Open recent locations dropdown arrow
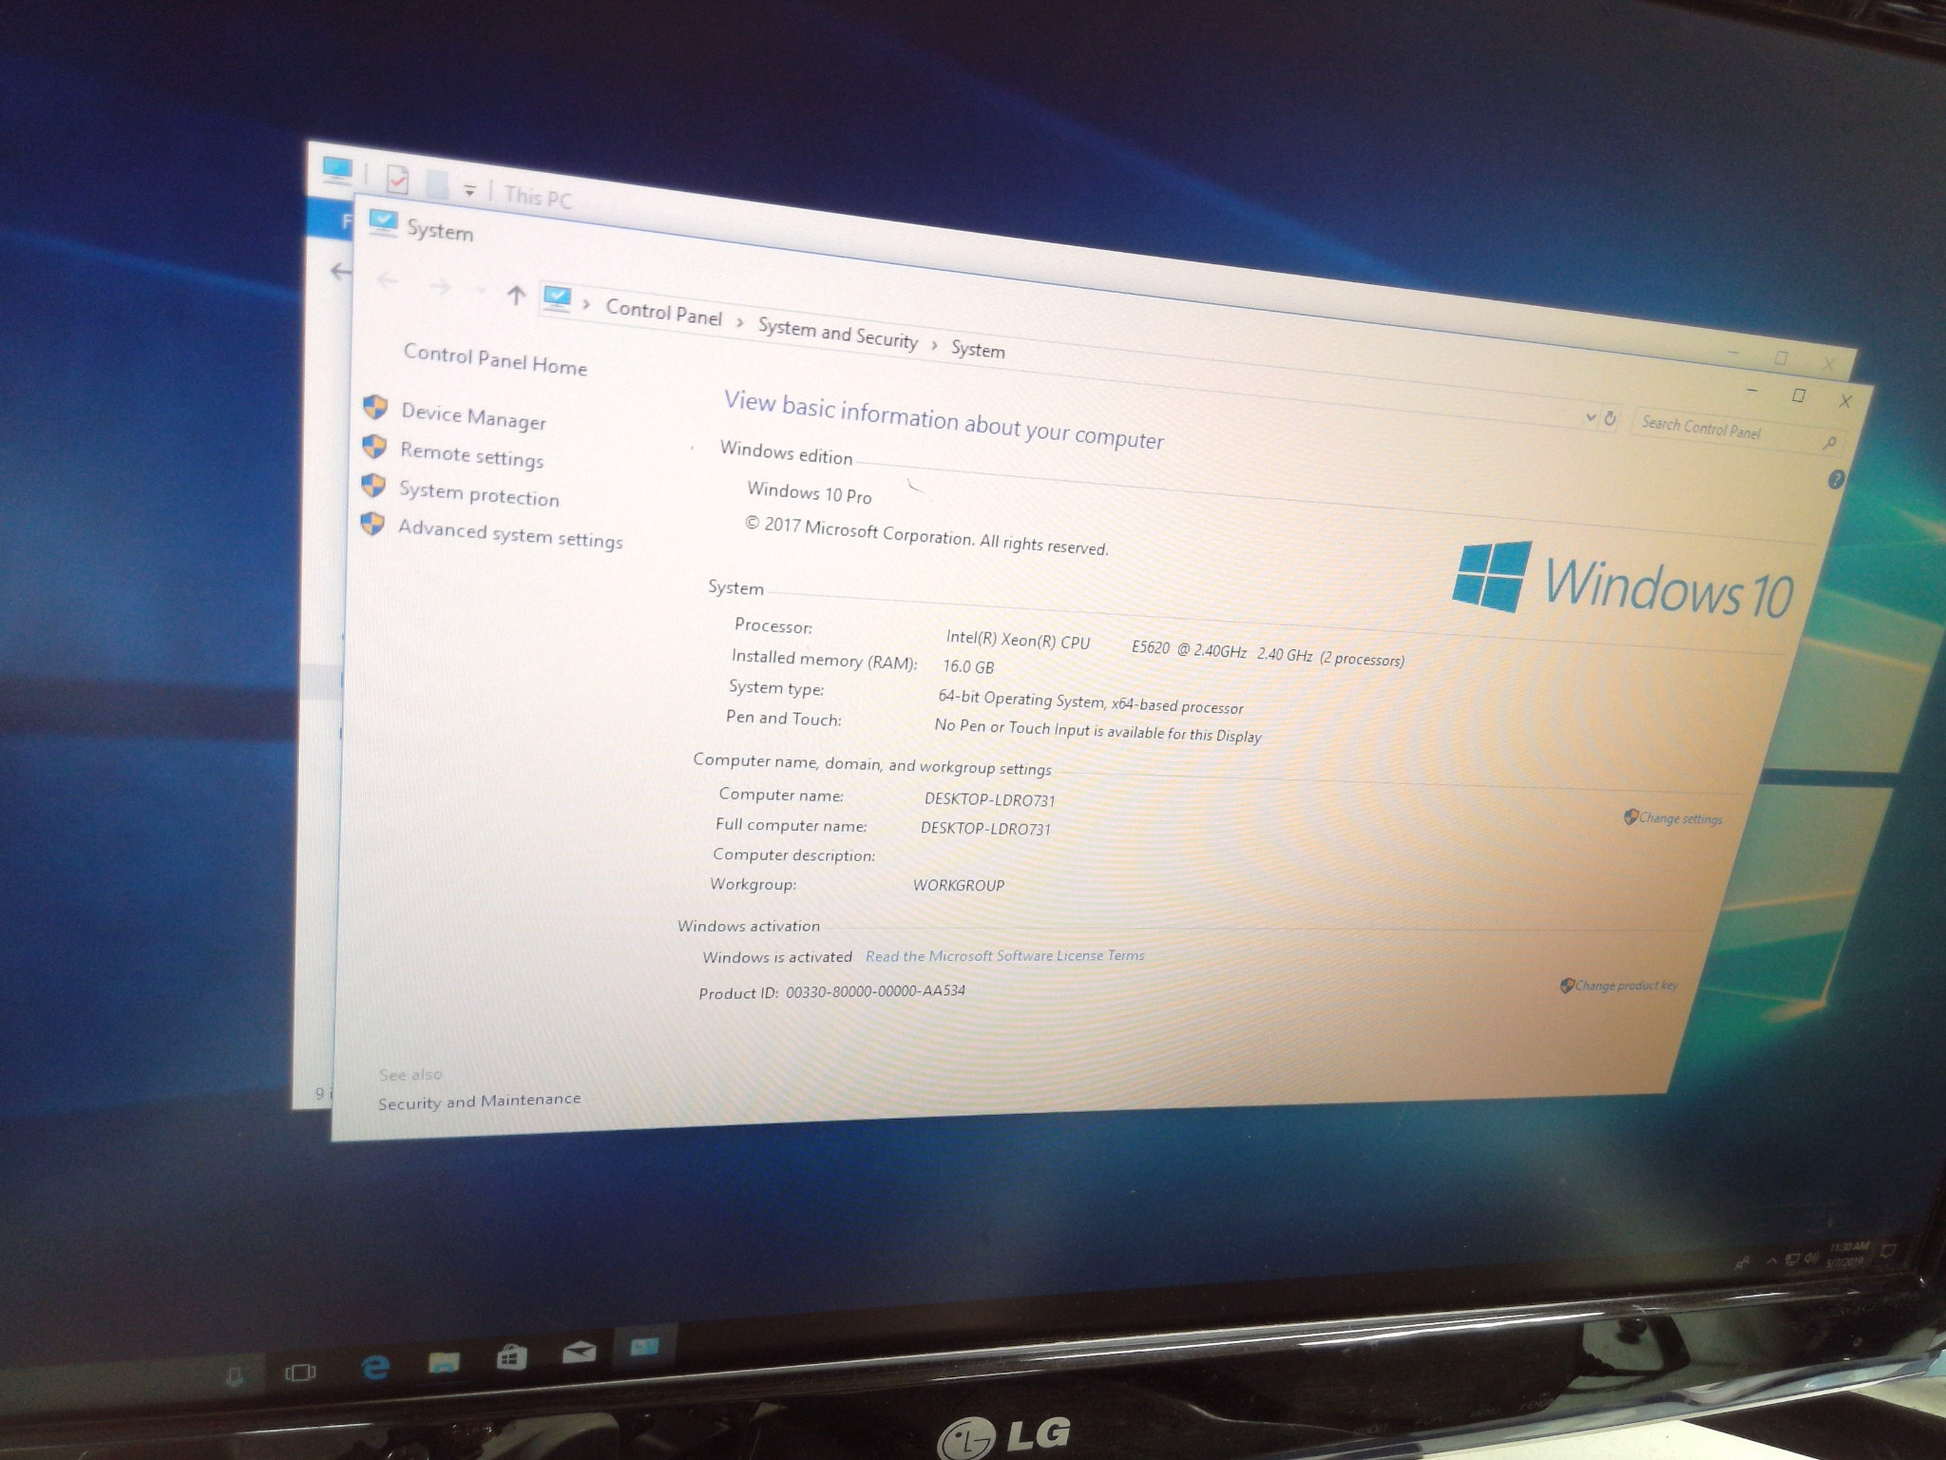 pyautogui.click(x=481, y=291)
